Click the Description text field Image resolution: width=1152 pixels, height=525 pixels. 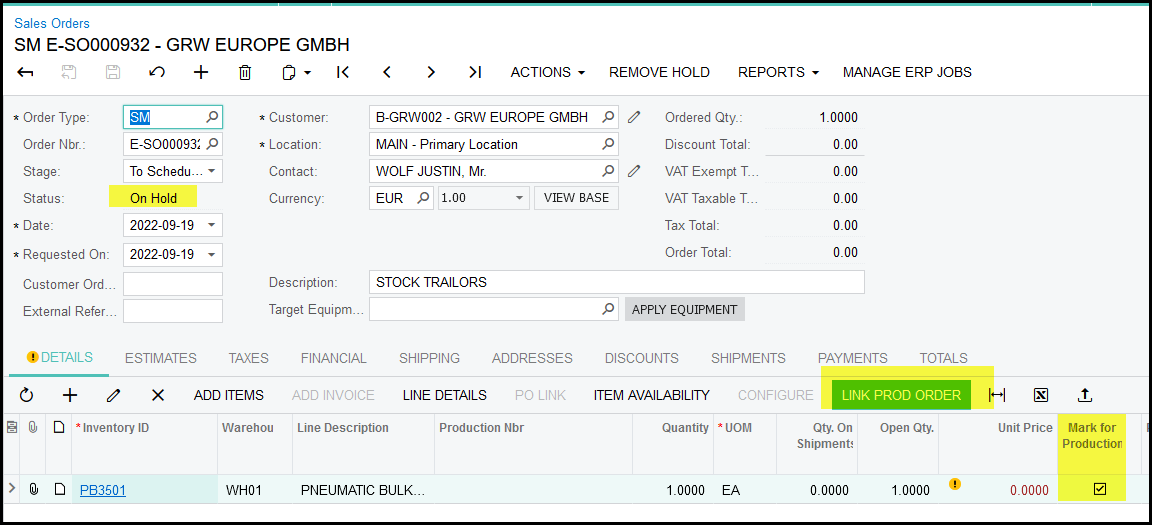point(616,282)
